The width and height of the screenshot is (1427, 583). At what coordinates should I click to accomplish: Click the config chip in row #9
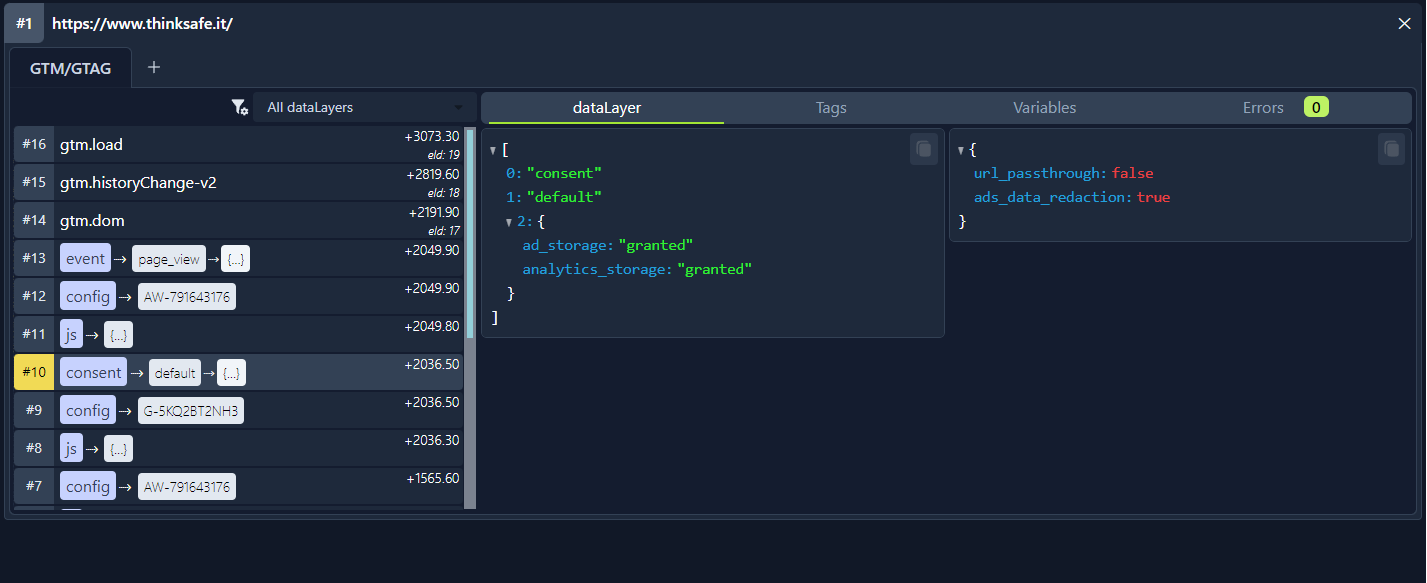88,411
